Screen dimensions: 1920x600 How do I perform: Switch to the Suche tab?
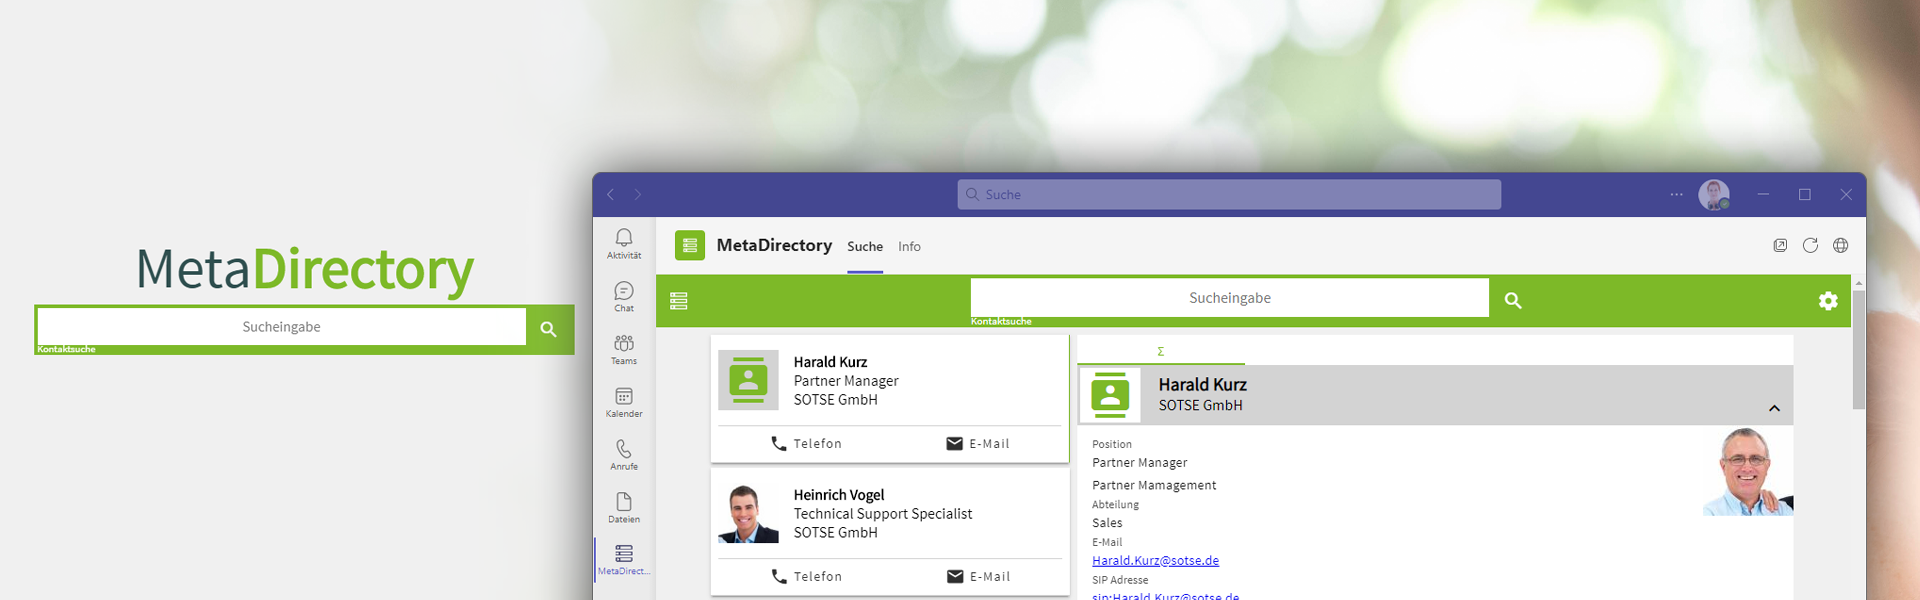(865, 247)
